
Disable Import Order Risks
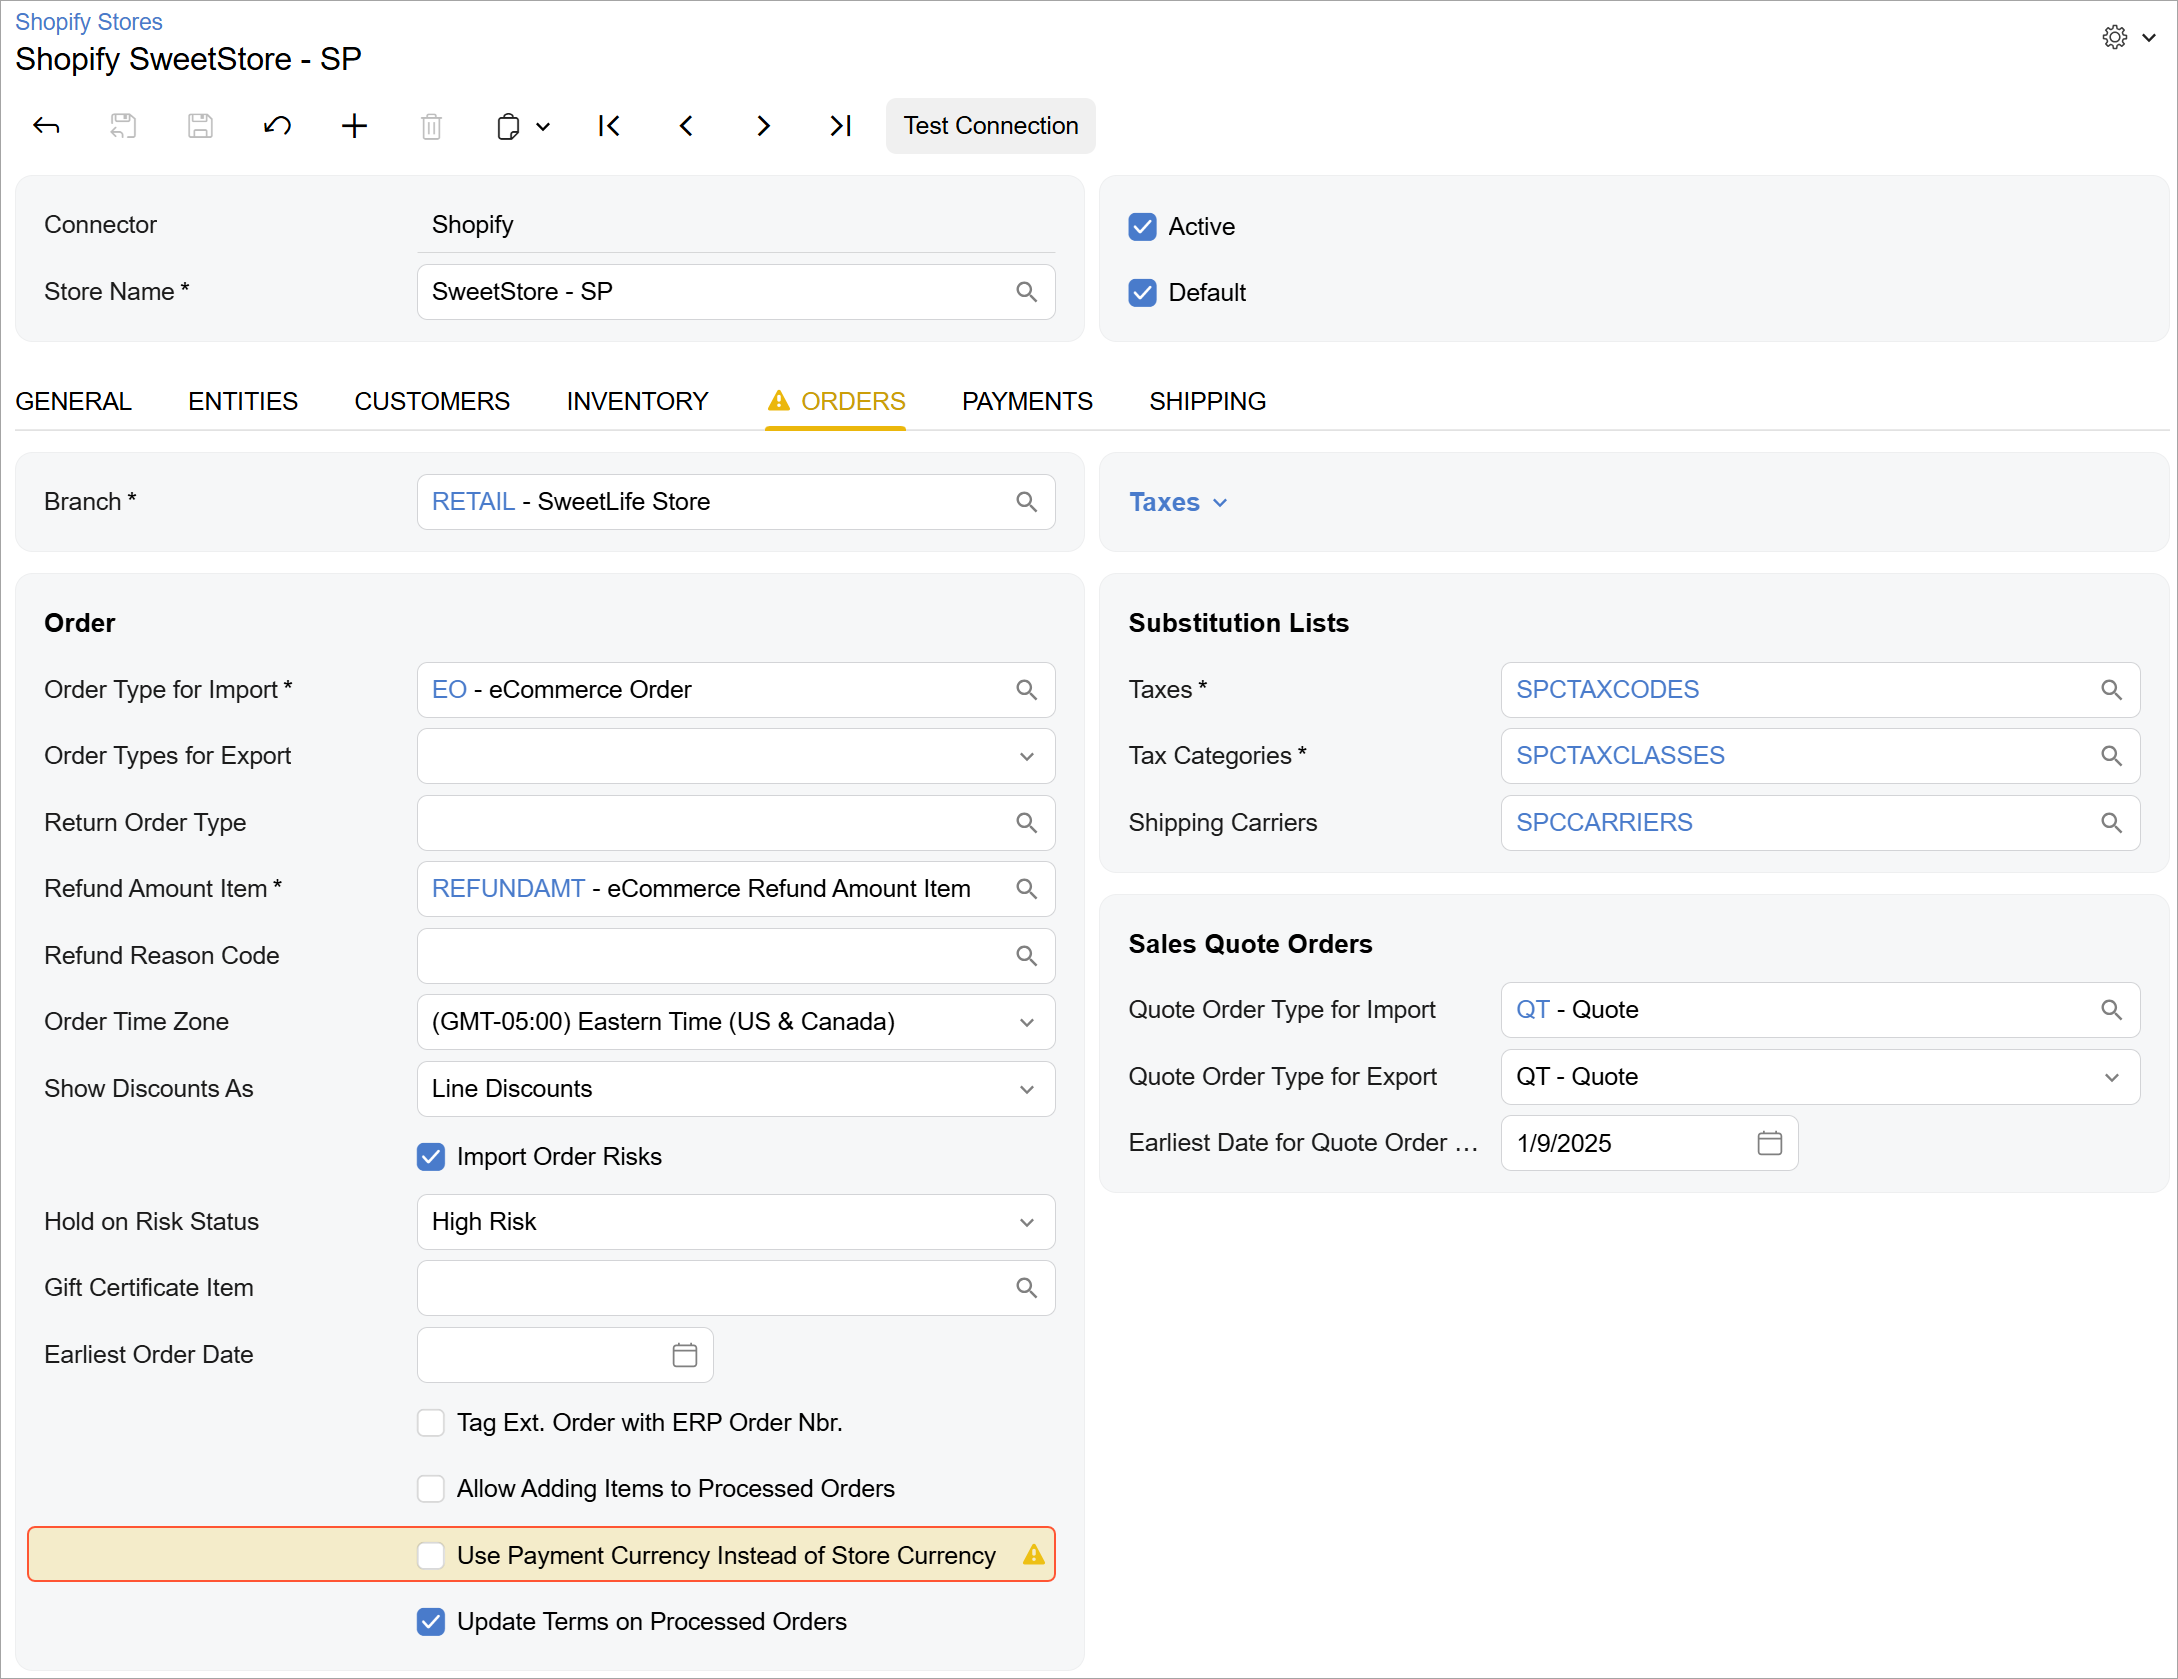pos(431,1157)
